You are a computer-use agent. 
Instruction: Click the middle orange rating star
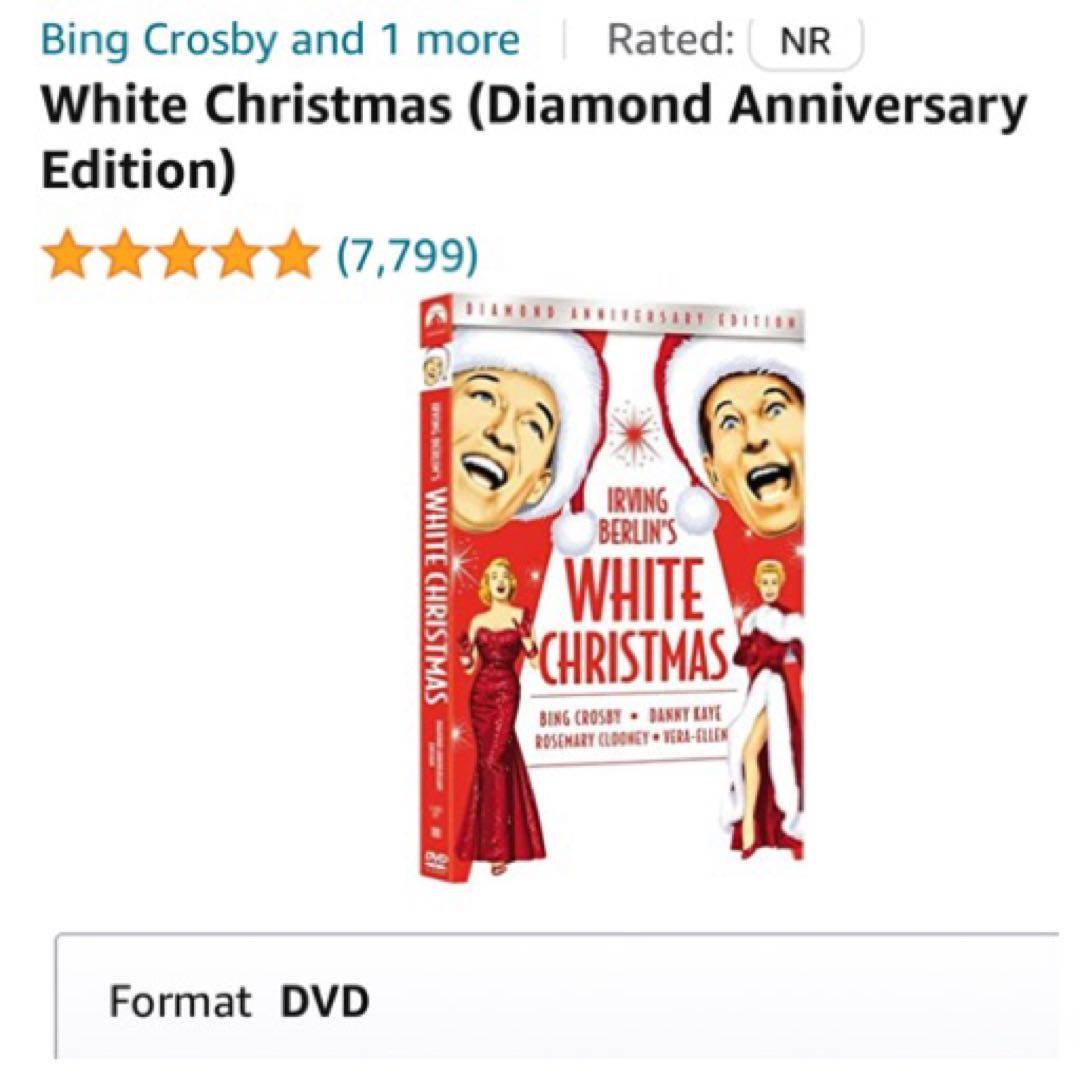[x=179, y=254]
